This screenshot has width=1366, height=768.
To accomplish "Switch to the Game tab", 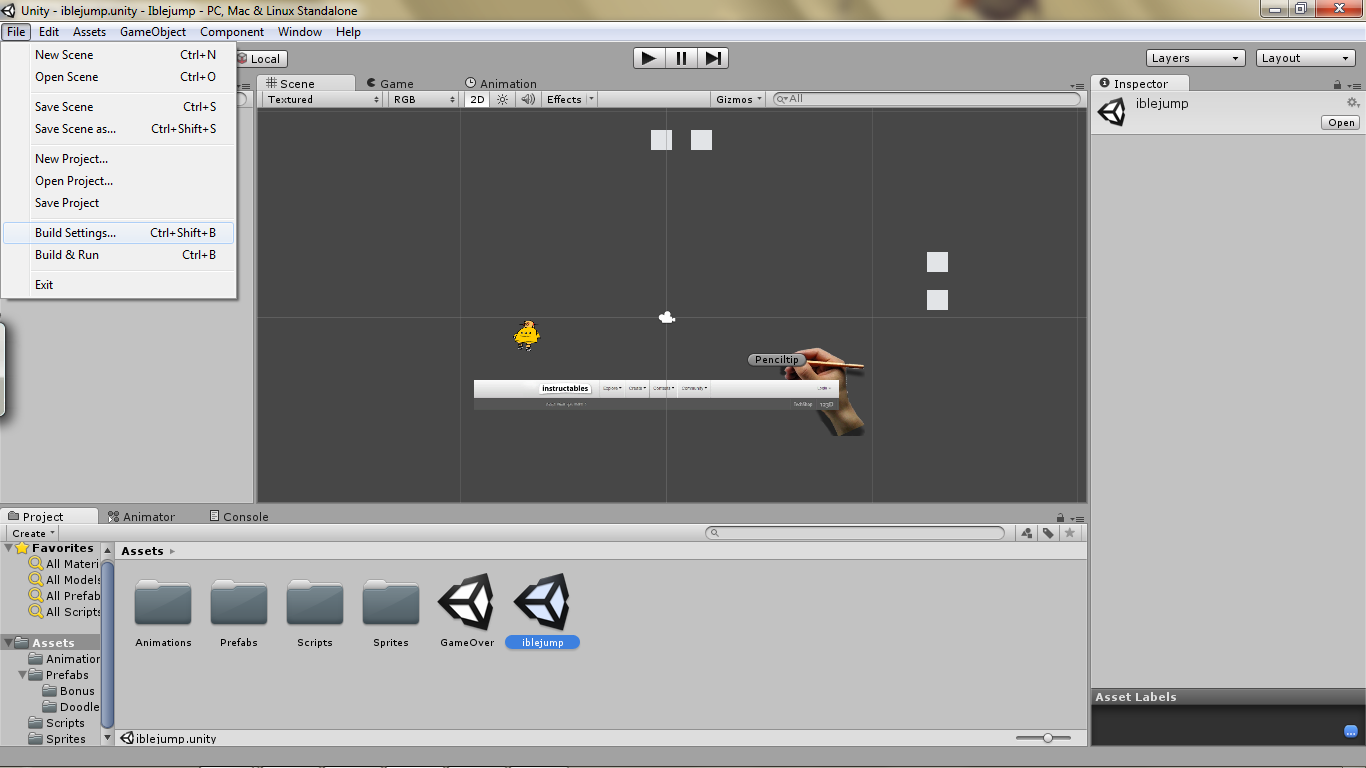I will coord(389,83).
